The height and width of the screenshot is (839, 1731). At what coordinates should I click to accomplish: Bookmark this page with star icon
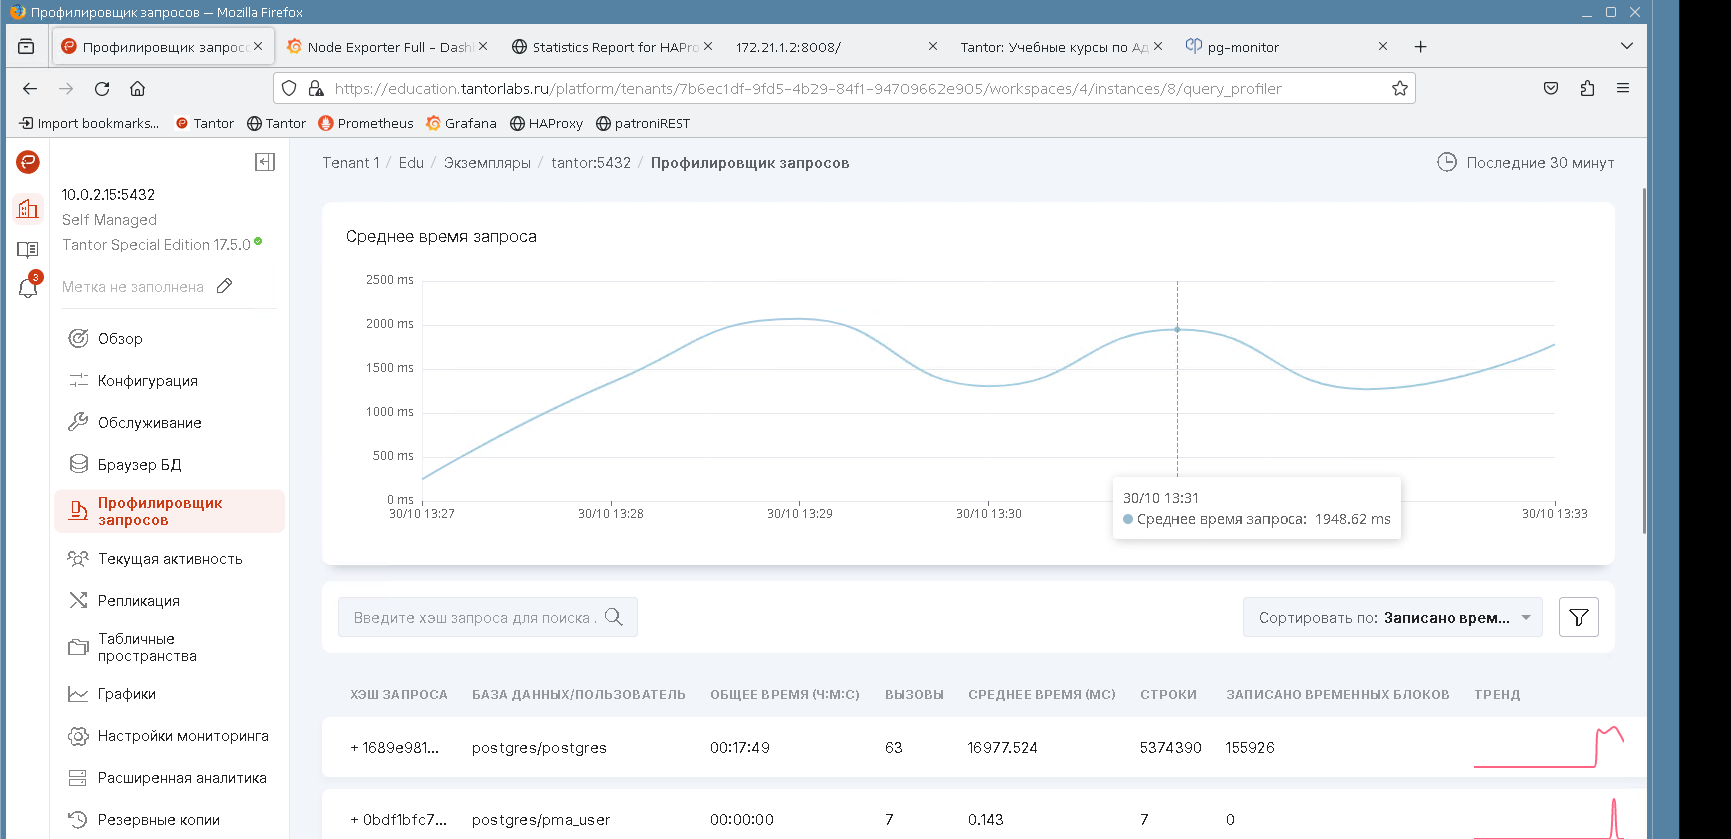1400,88
